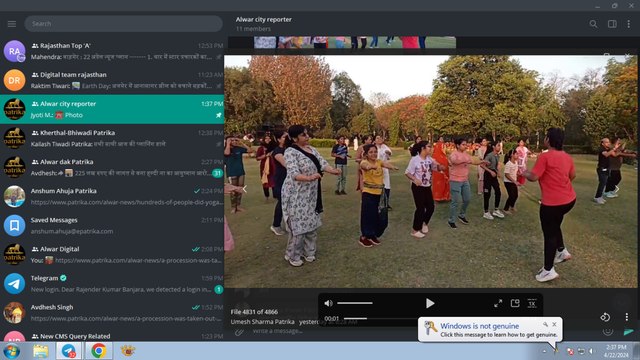Screen dimensions: 640x360
Task: Show hidden system tray icons
Action: click(x=544, y=351)
